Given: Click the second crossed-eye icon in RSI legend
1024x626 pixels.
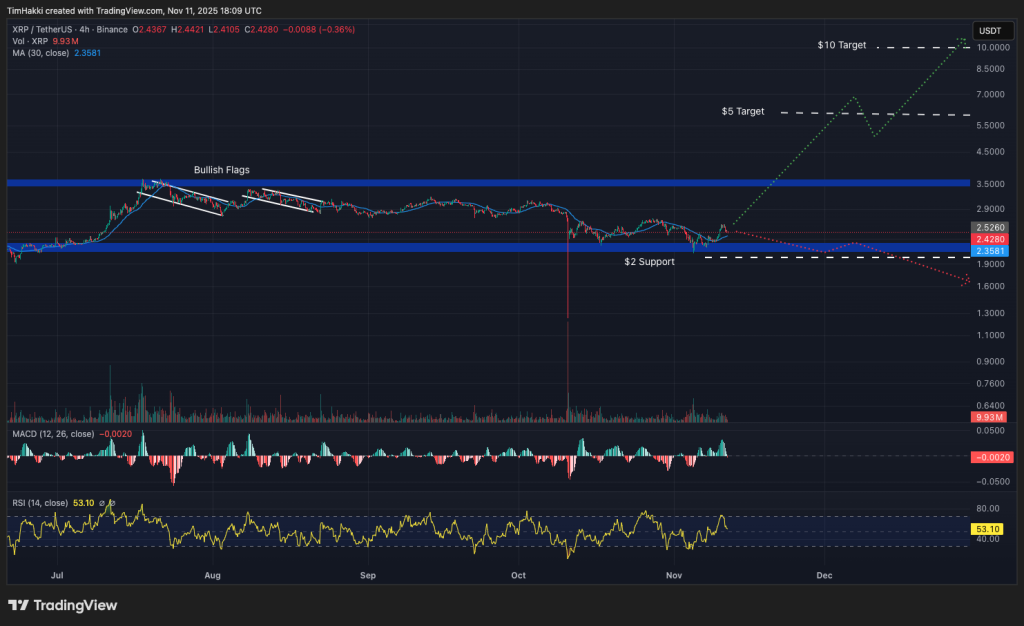Looking at the screenshot, I should pyautogui.click(x=112, y=503).
